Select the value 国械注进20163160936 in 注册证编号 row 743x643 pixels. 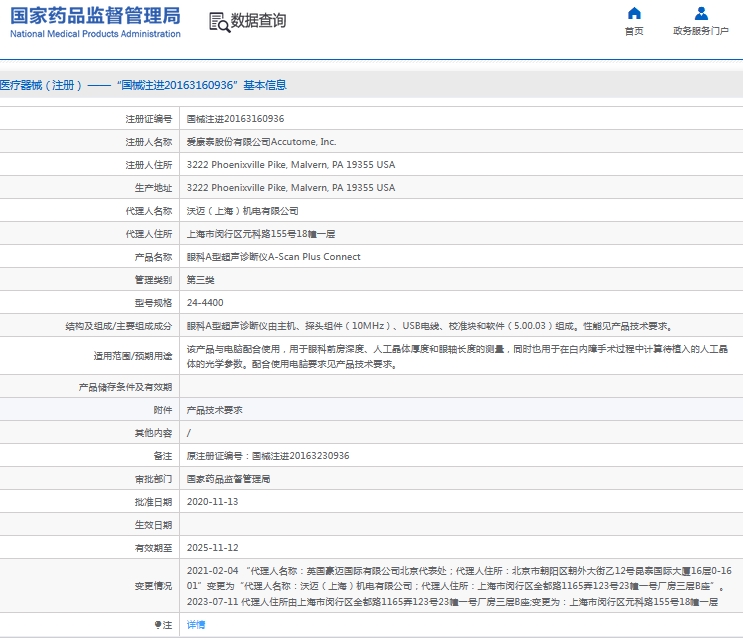click(x=236, y=118)
